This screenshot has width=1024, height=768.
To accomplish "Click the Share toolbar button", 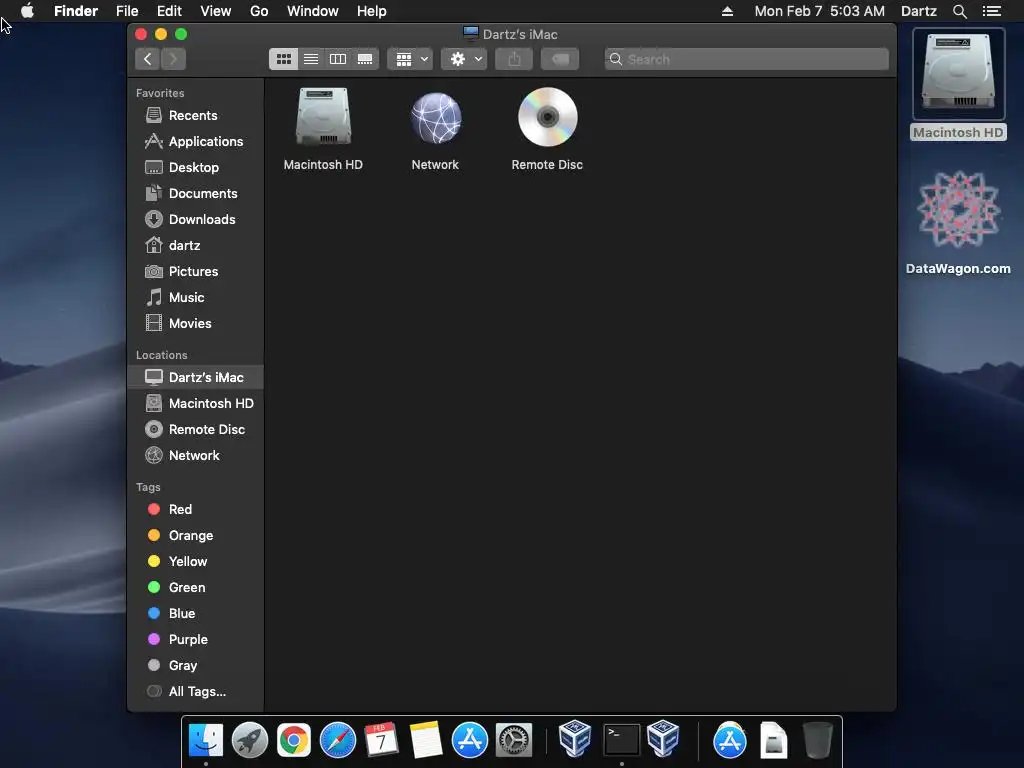I will click(514, 59).
